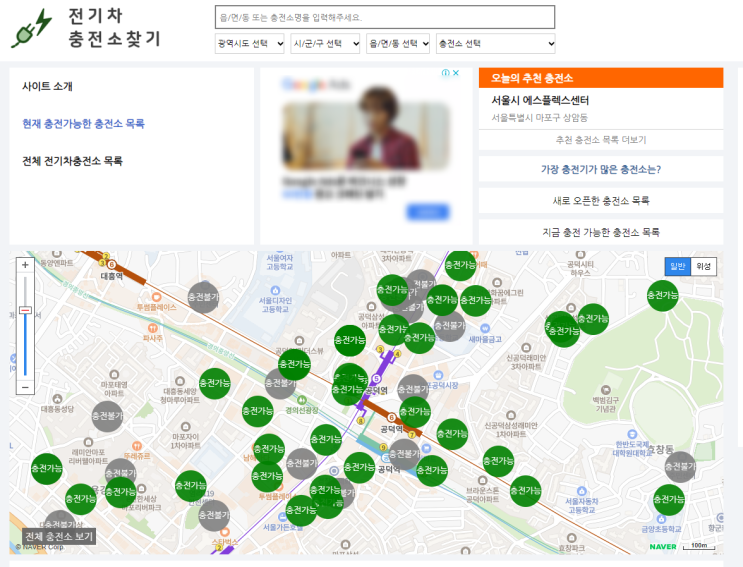This screenshot has height=567, width=743.
Task: Click the 서울디자인고등학교 school icon
Action: (x=275, y=290)
